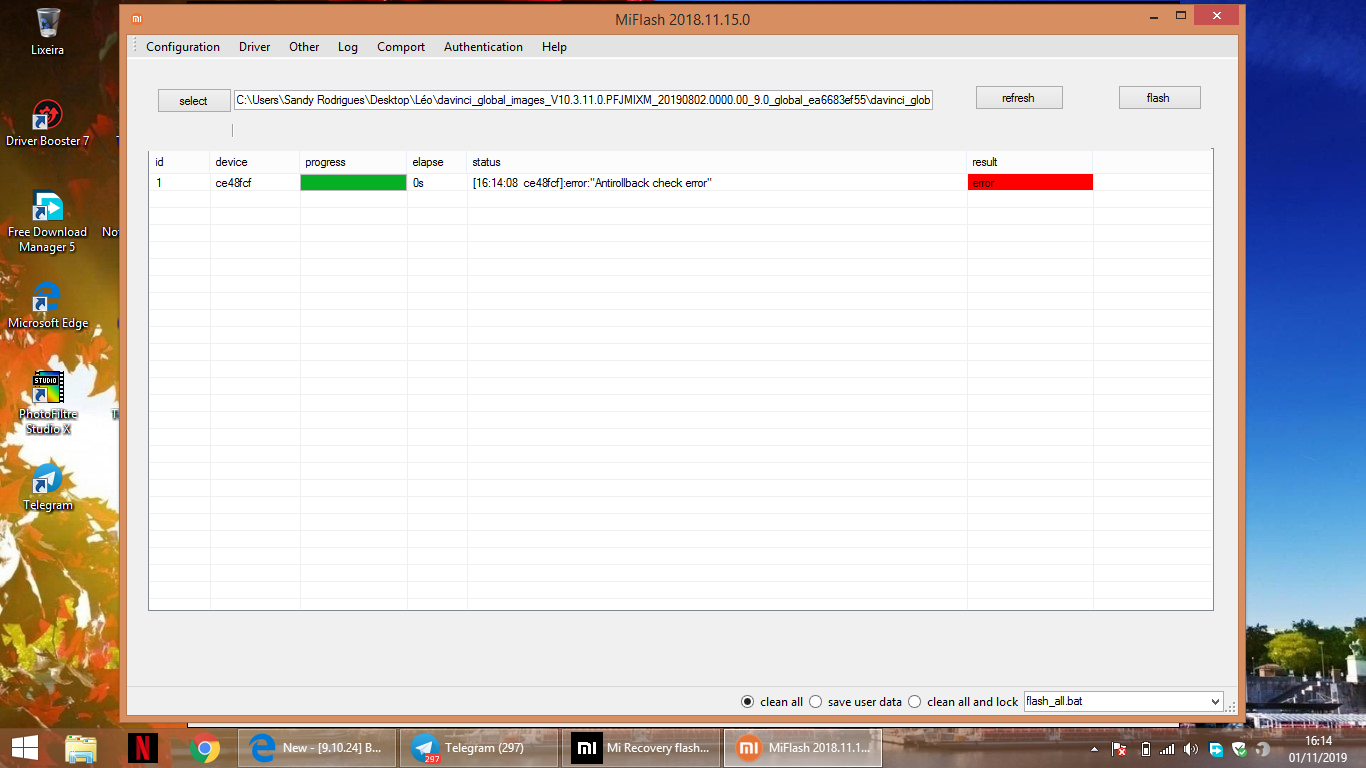This screenshot has width=1366, height=768.
Task: Open Netflix from the taskbar
Action: click(143, 748)
